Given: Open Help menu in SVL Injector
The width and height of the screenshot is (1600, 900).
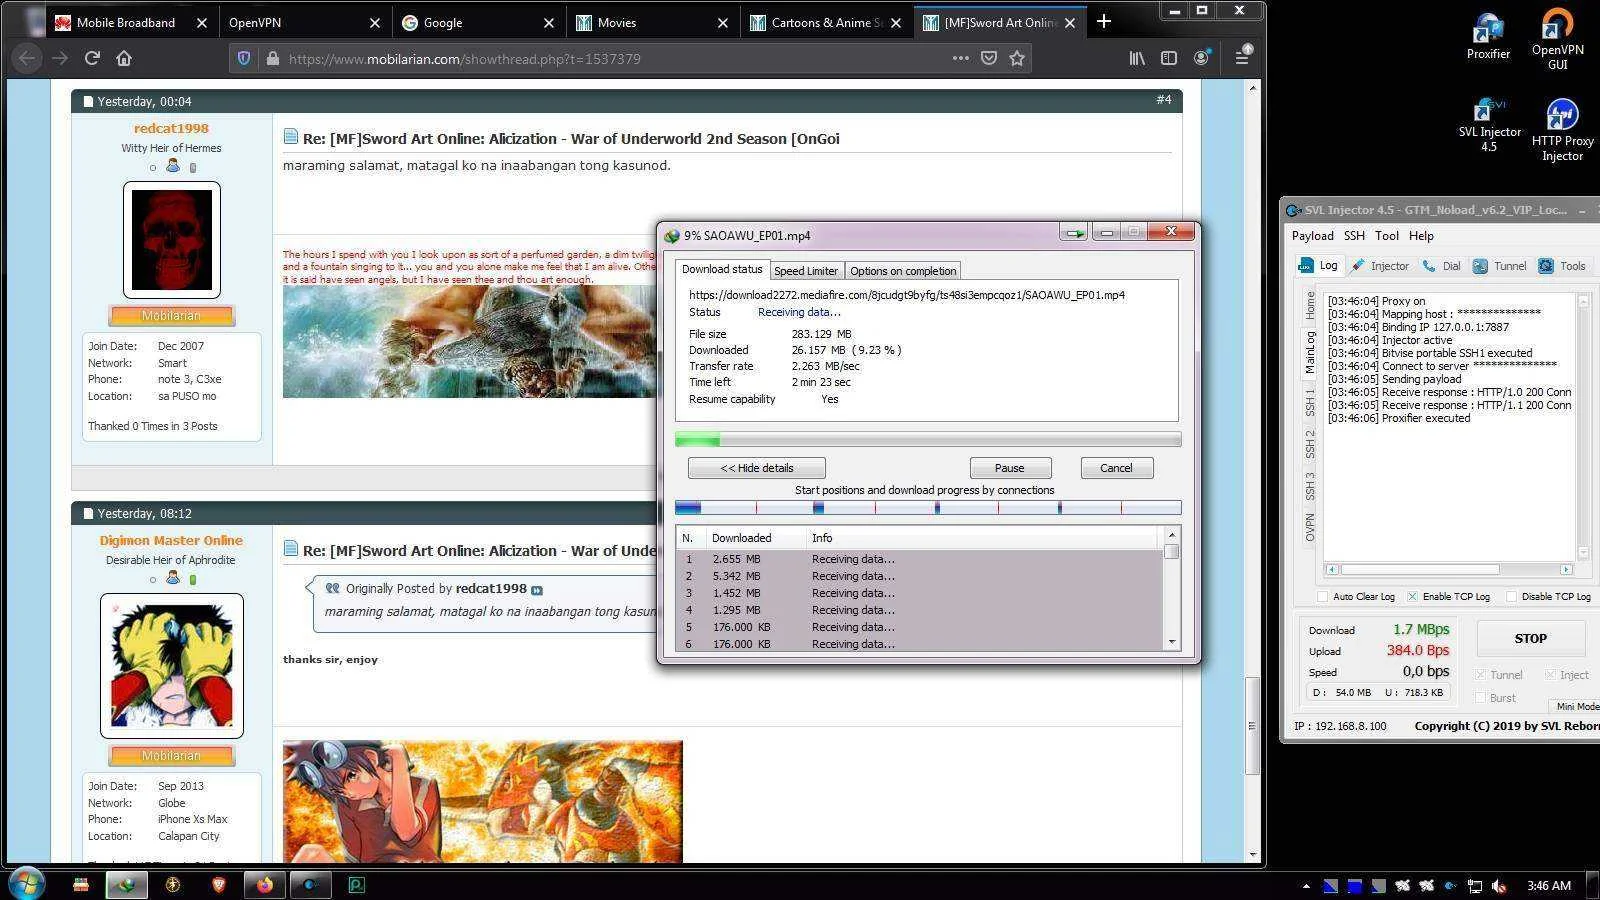Looking at the screenshot, I should [x=1421, y=236].
